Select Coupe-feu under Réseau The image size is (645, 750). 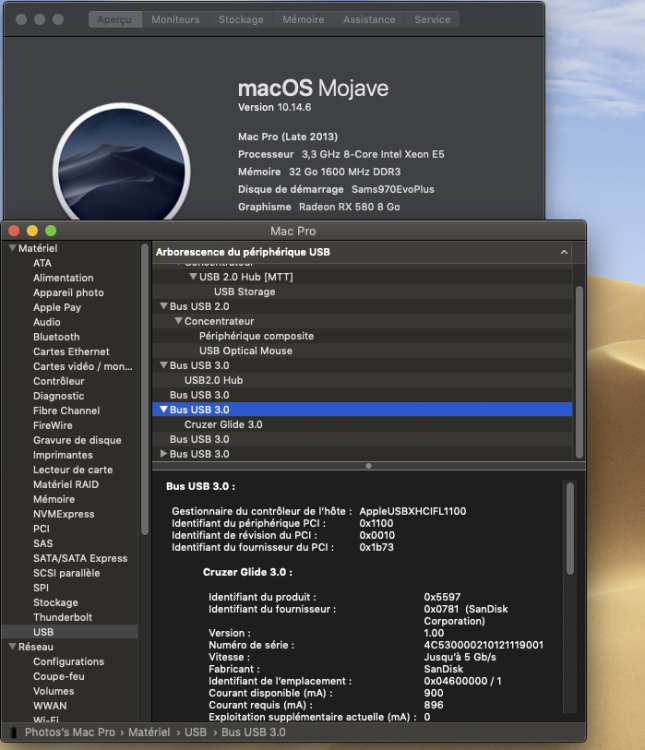(59, 676)
